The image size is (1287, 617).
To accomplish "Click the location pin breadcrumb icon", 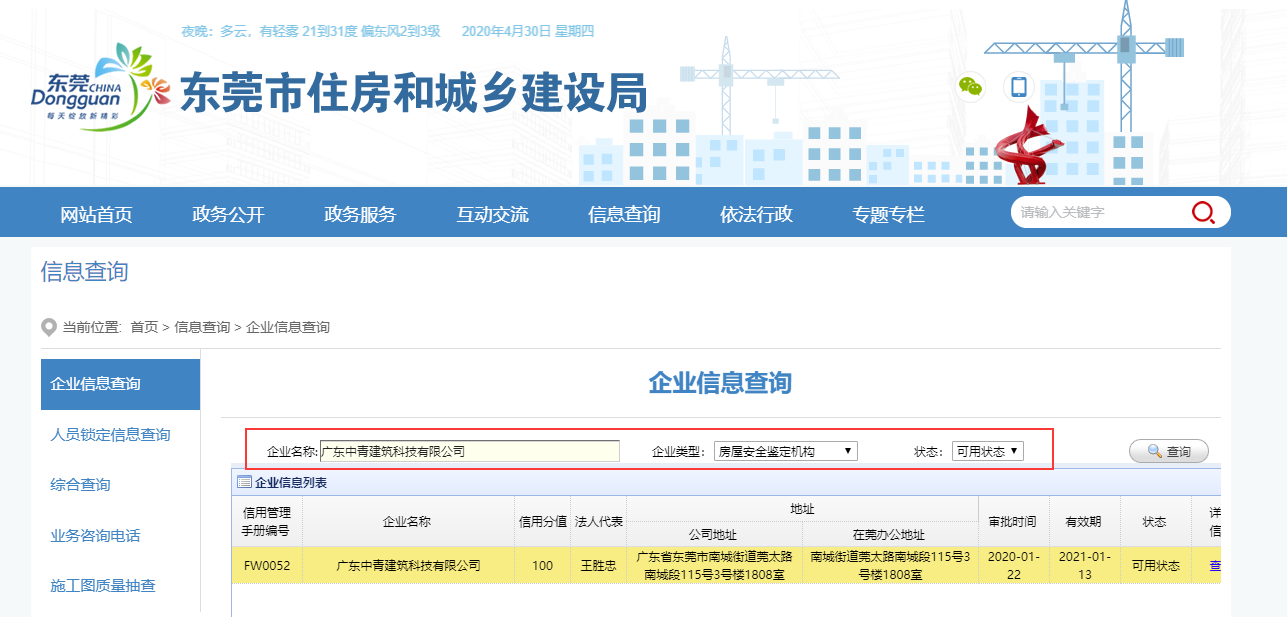I will pyautogui.click(x=47, y=326).
